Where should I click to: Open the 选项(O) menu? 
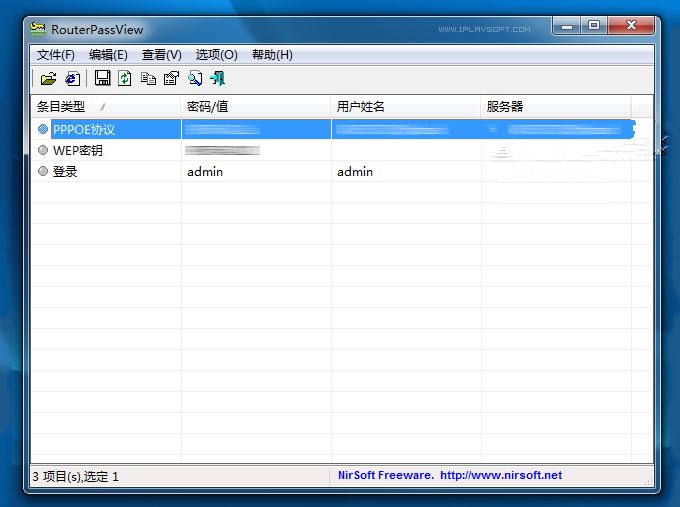pyautogui.click(x=216, y=55)
